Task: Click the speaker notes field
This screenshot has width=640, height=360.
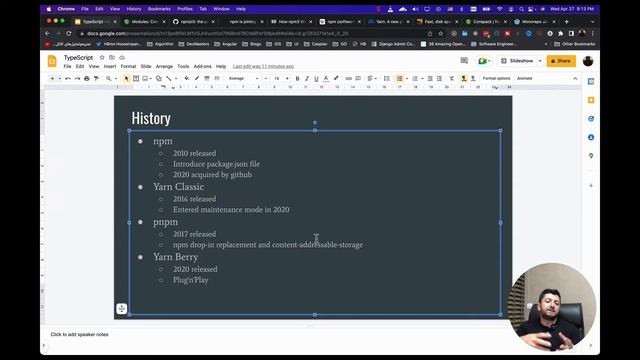Action: [x=79, y=334]
